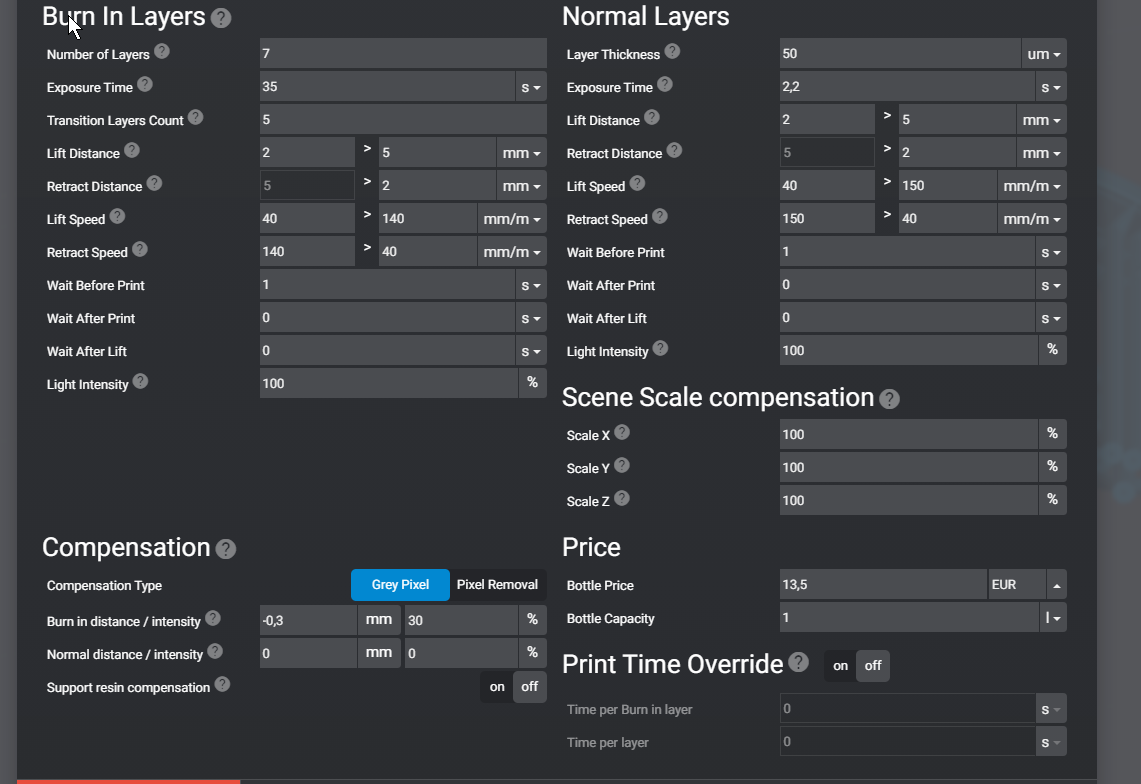The height and width of the screenshot is (784, 1141).
Task: Click Burn In Exposure Time input field
Action: coord(387,87)
